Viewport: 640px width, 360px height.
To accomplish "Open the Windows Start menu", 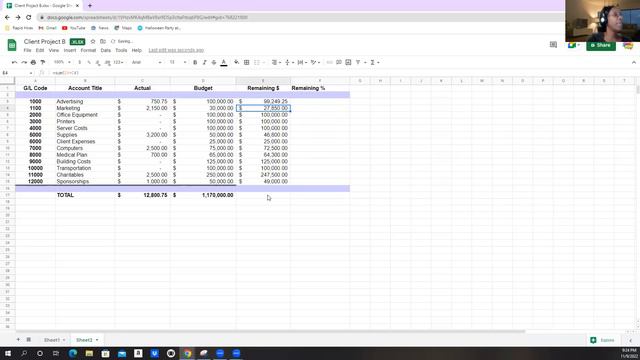I will coord(8,353).
